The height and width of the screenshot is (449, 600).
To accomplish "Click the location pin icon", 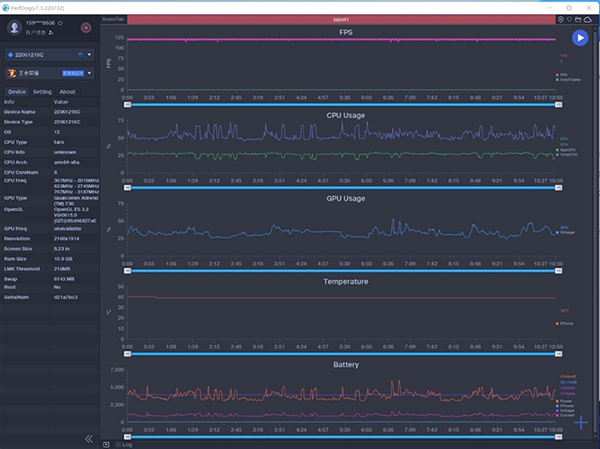I will tap(561, 19).
